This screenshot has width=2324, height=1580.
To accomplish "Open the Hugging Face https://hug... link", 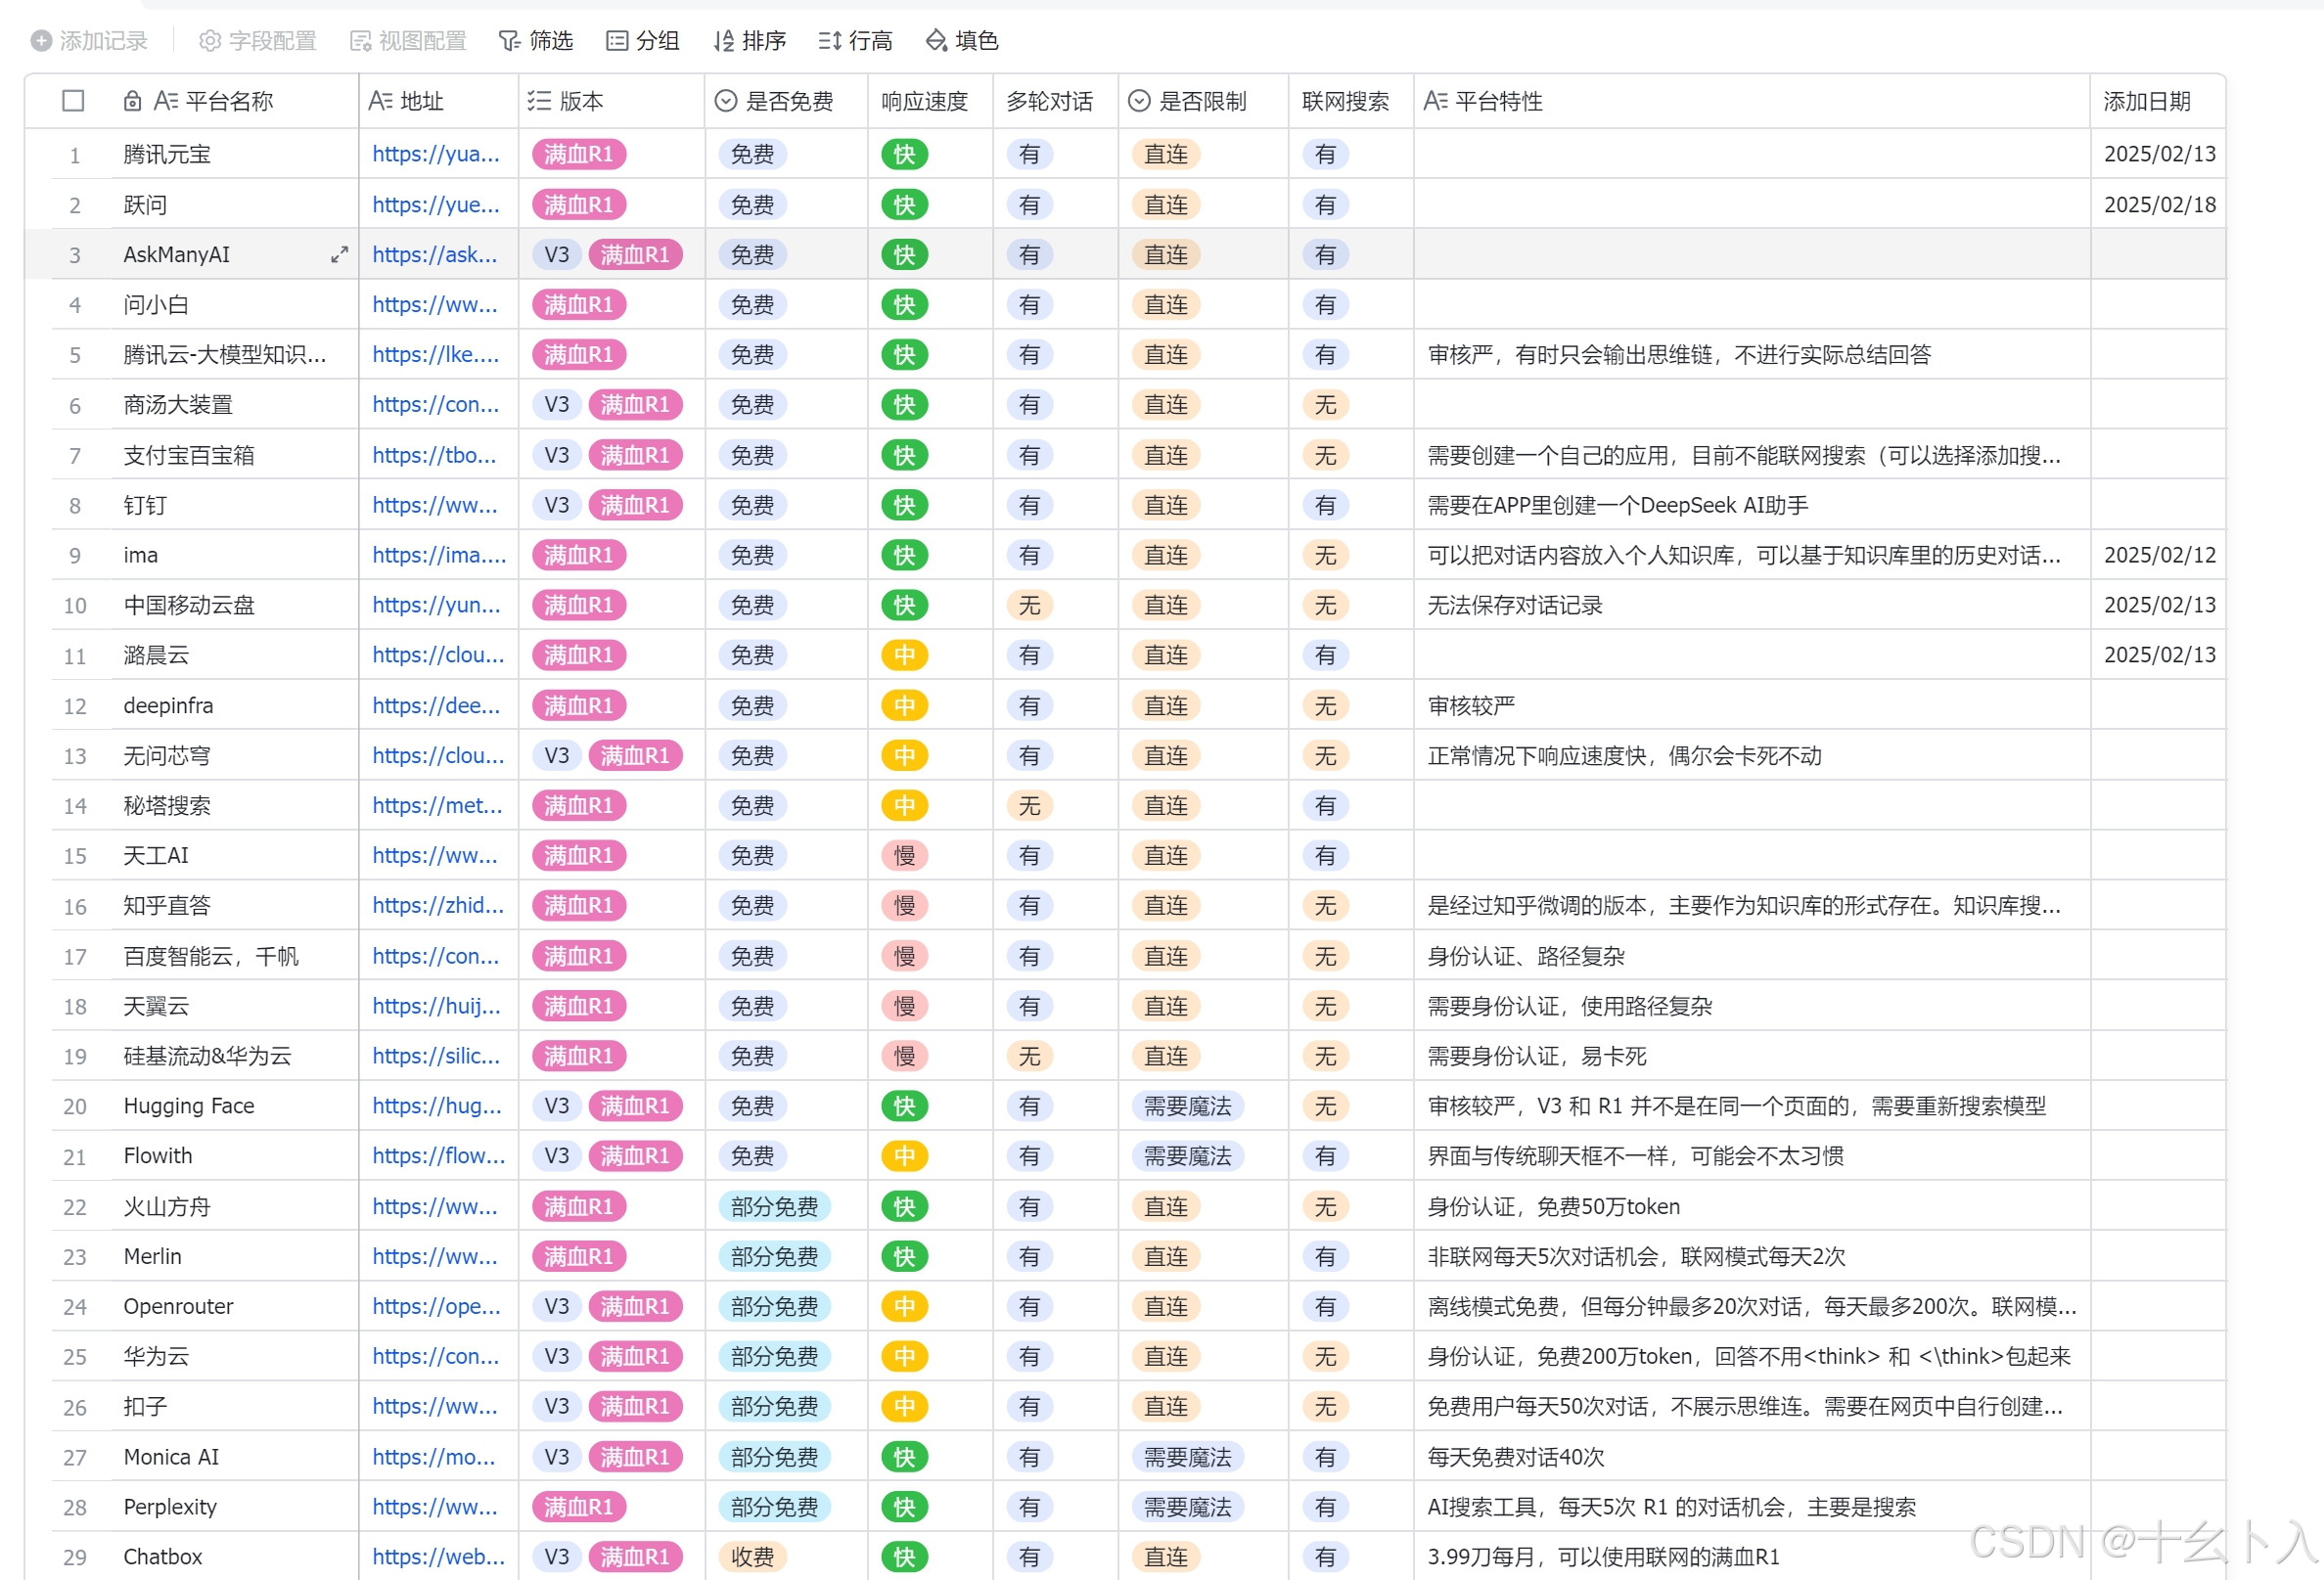I will 437,1106.
